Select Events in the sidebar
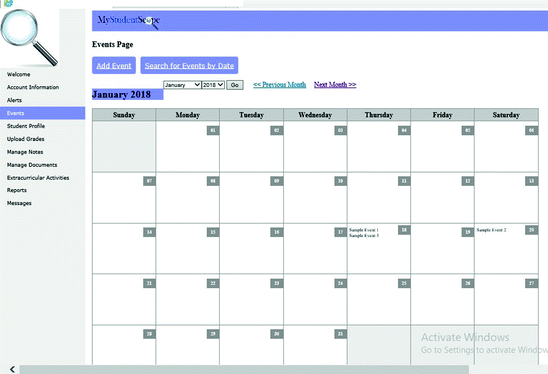Screen dimensions: 548x374 click(42, 113)
